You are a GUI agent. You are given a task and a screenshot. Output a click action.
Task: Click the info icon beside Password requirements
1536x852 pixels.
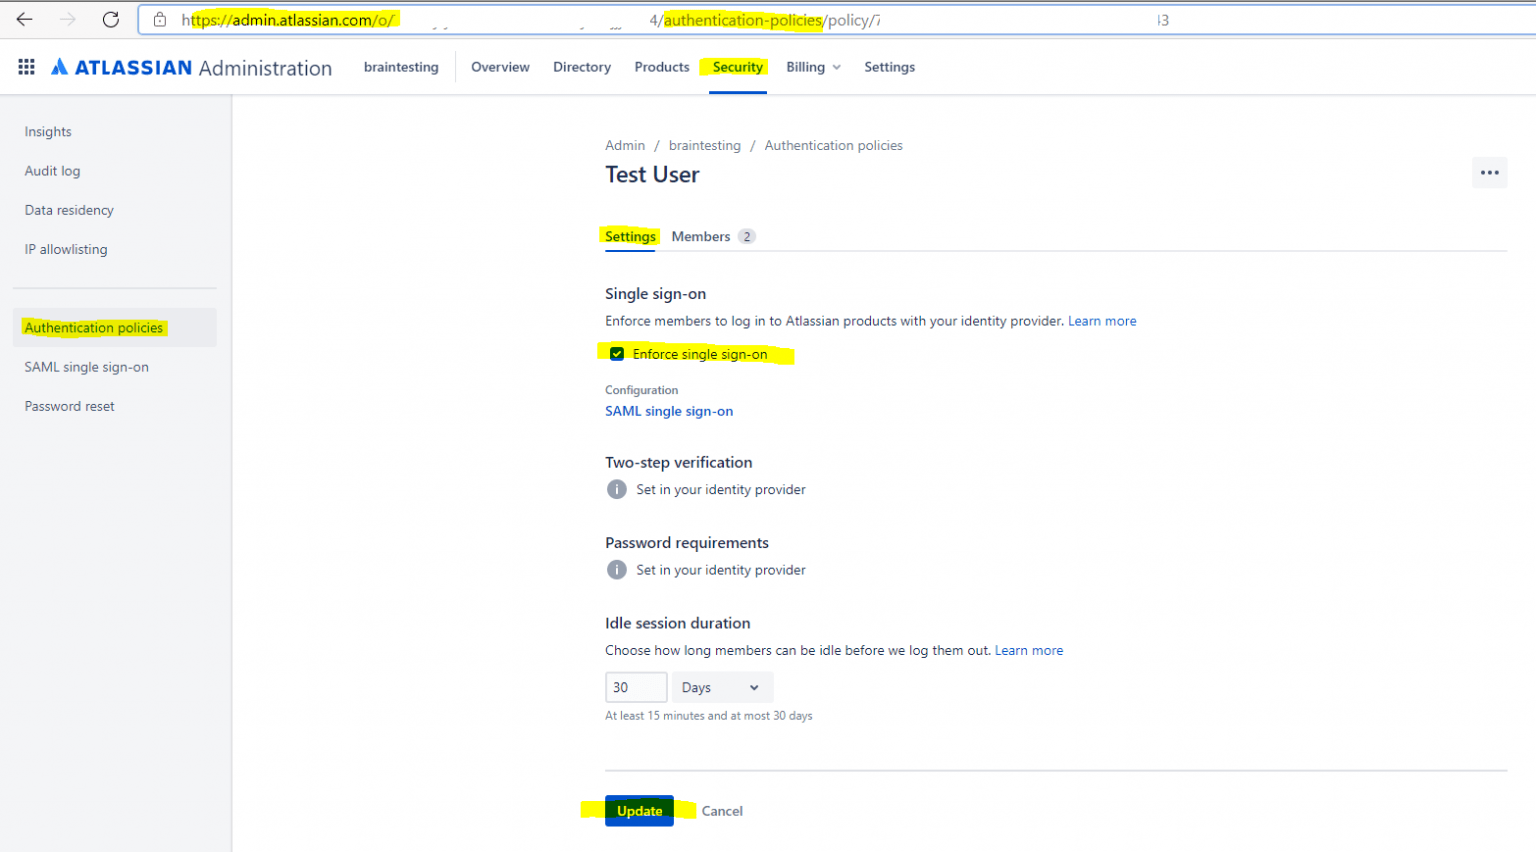(x=616, y=569)
